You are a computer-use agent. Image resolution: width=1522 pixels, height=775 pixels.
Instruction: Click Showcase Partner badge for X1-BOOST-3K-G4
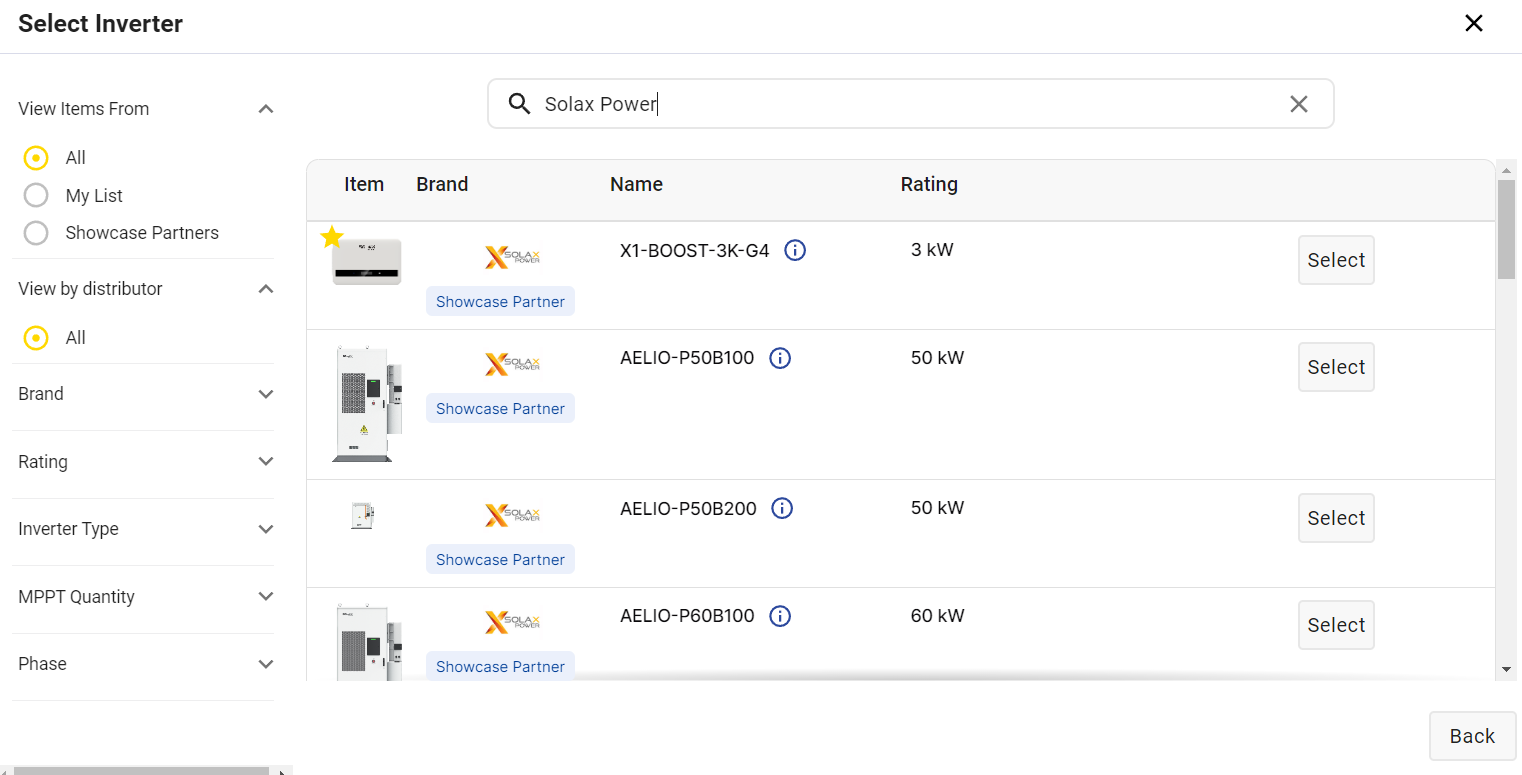pos(500,302)
